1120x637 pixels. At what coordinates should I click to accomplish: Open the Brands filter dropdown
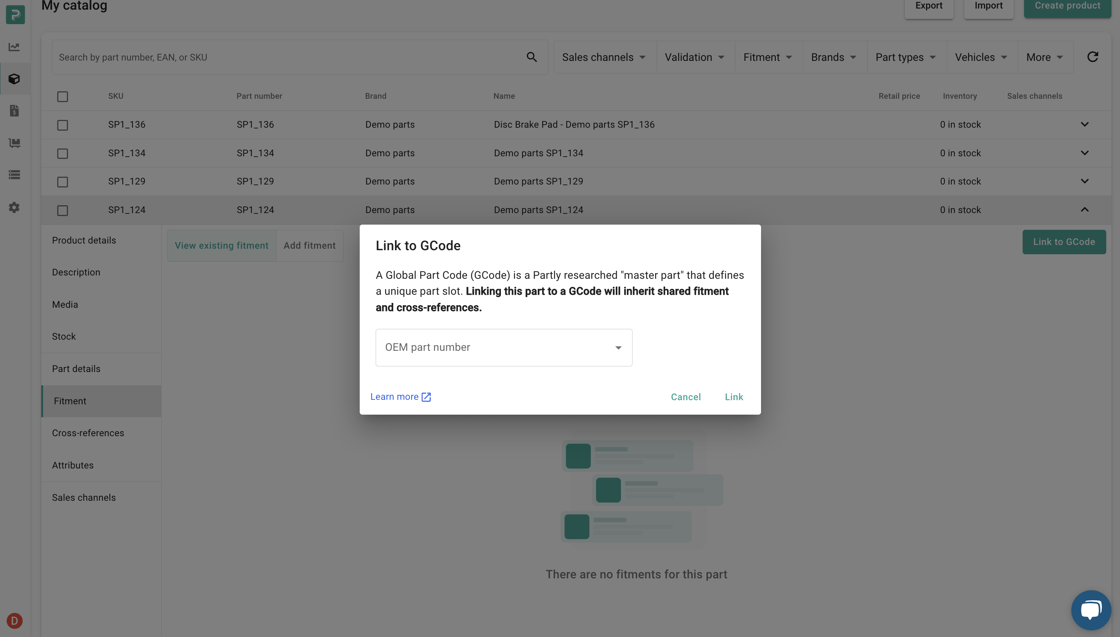(833, 57)
